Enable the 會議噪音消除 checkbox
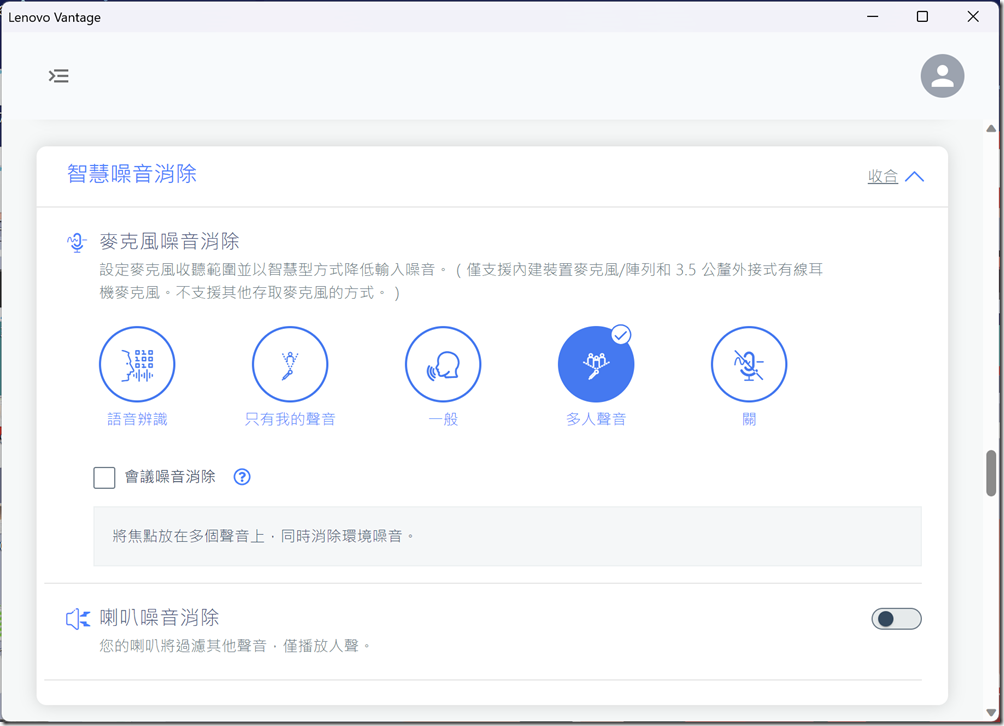The image size is (1004, 726). click(104, 477)
